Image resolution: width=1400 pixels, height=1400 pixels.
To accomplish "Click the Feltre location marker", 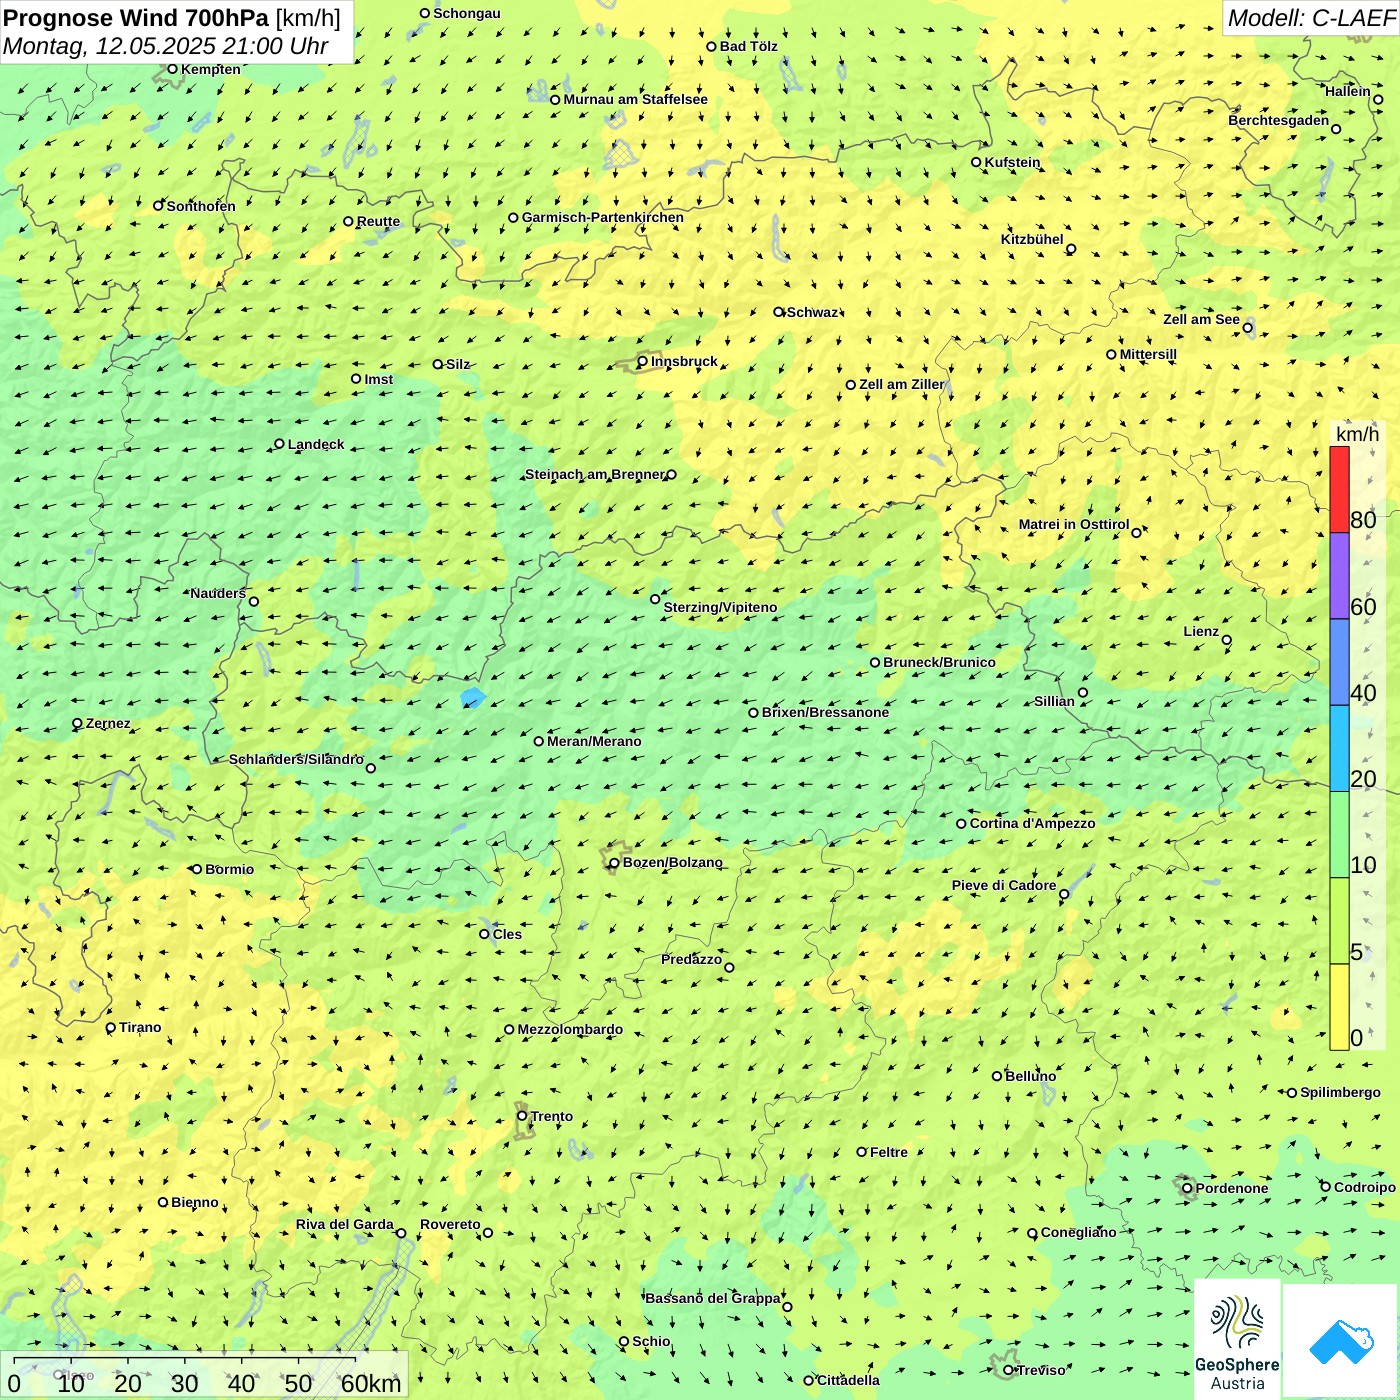I will [862, 1152].
